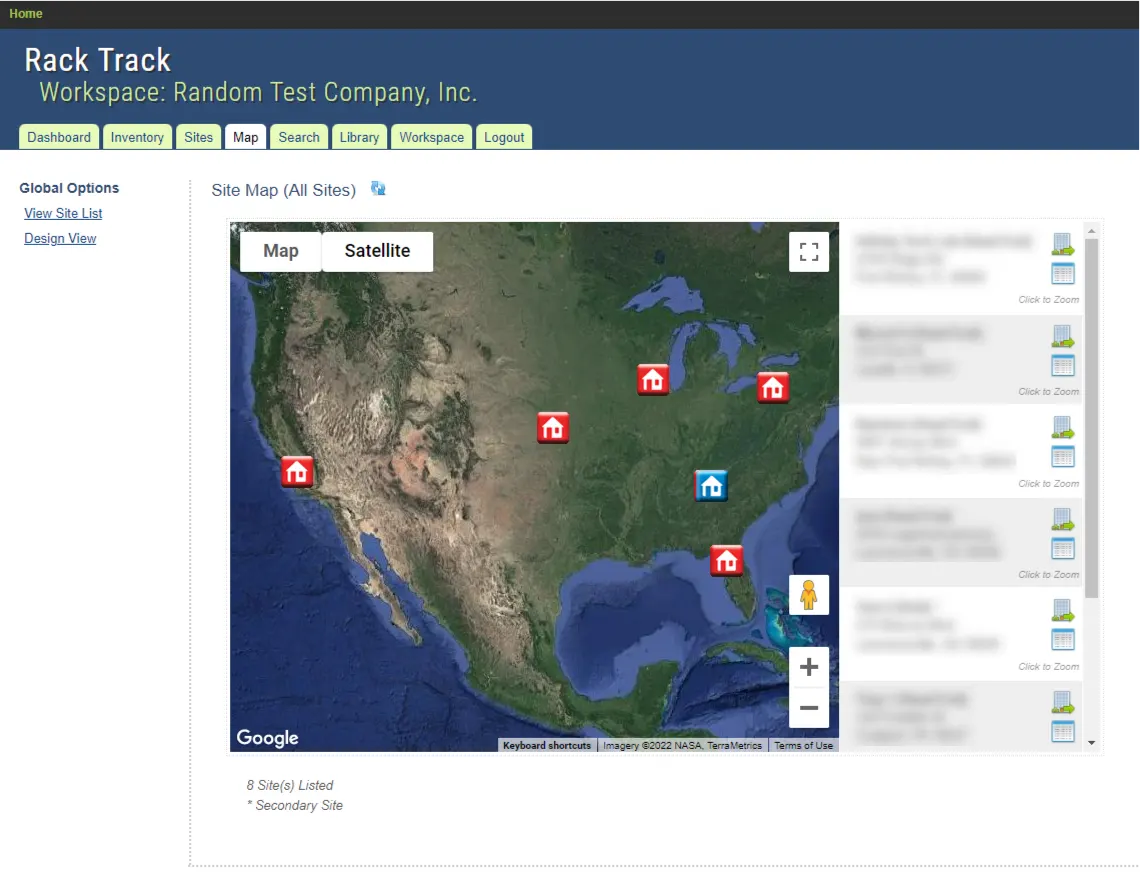Click the Home link in top bar
This screenshot has width=1140, height=881.
coord(26,14)
